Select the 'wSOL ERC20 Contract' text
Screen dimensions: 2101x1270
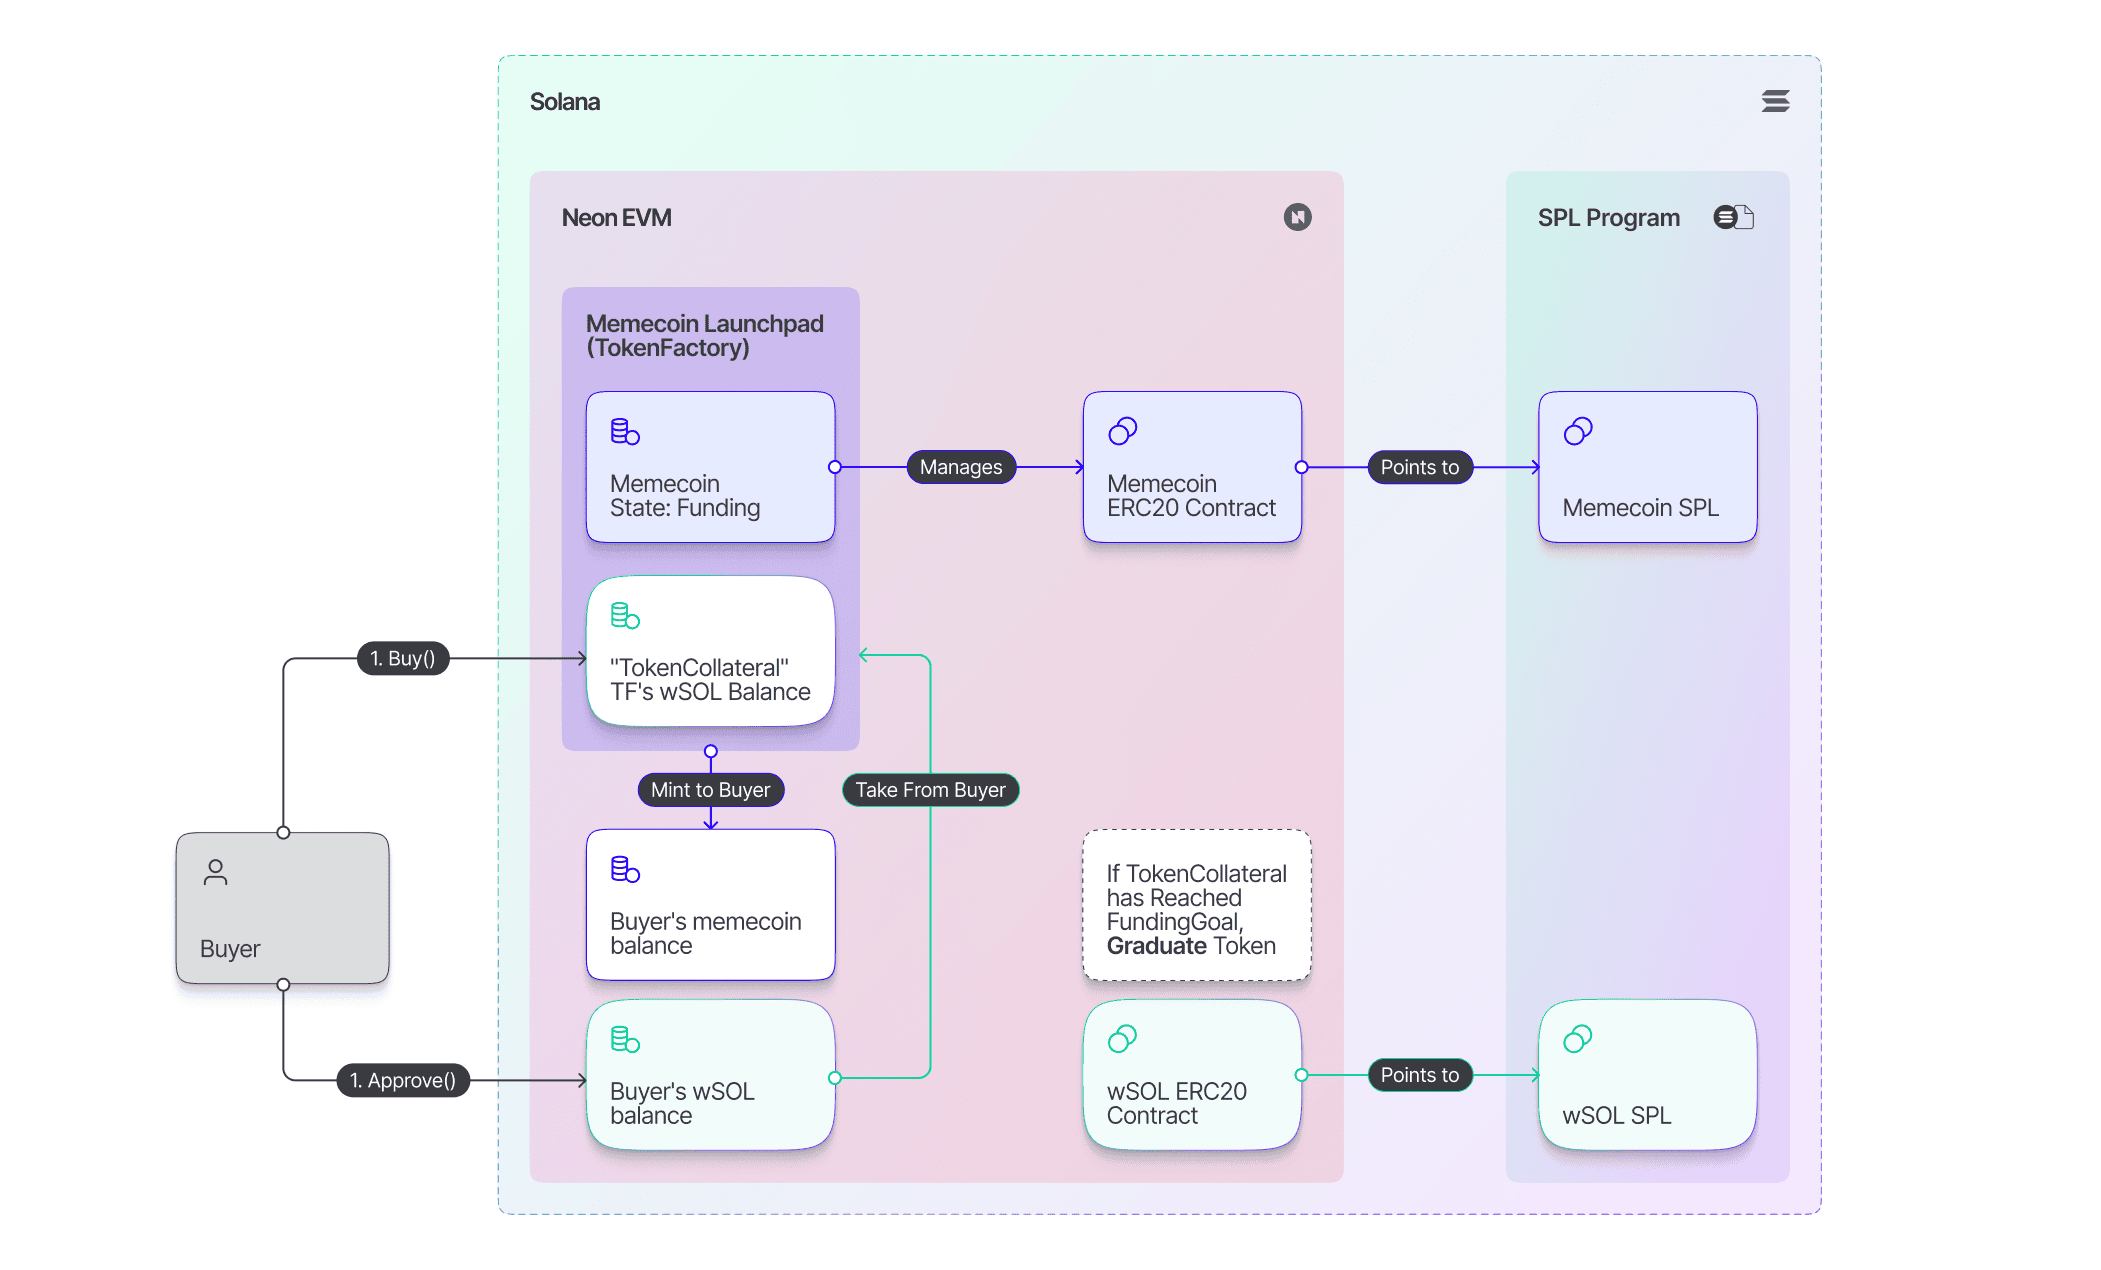[1176, 1104]
